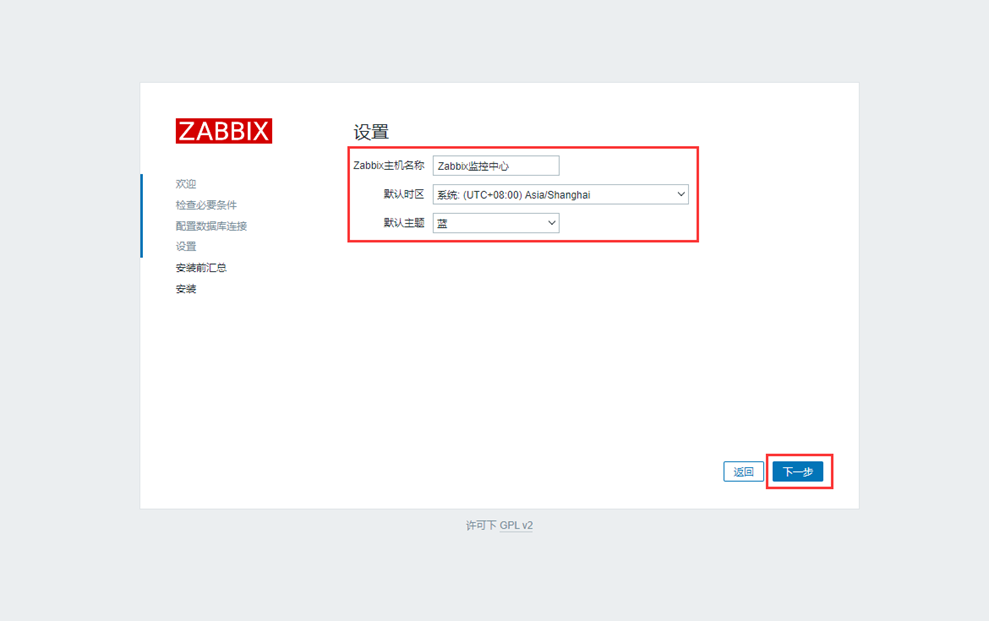Select the 配置数据库连接 step
Screen dimensions: 989x621
coord(211,226)
